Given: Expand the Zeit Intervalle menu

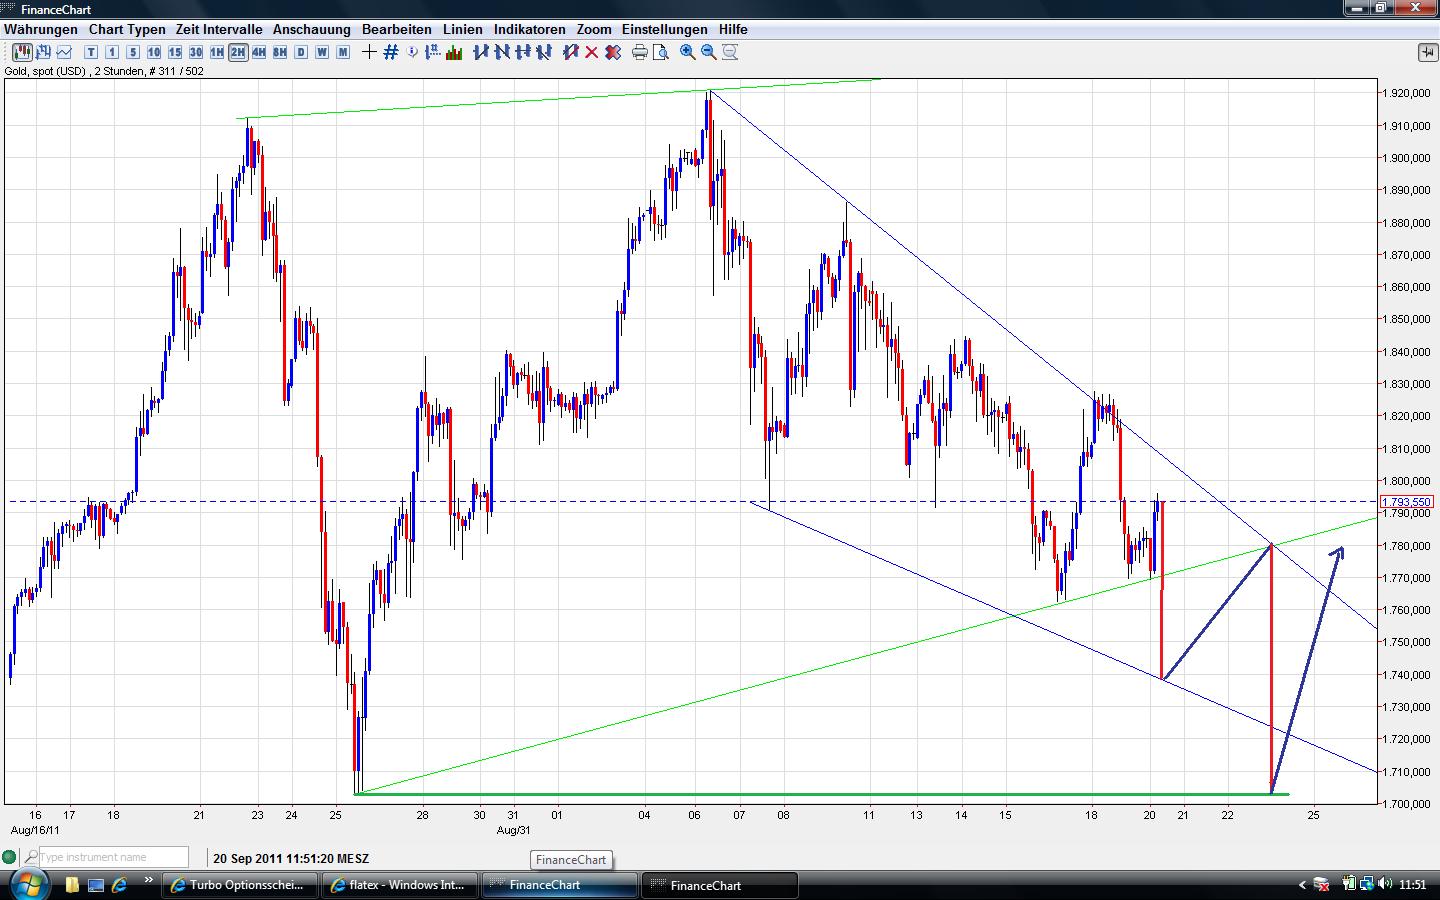Looking at the screenshot, I should (x=219, y=29).
